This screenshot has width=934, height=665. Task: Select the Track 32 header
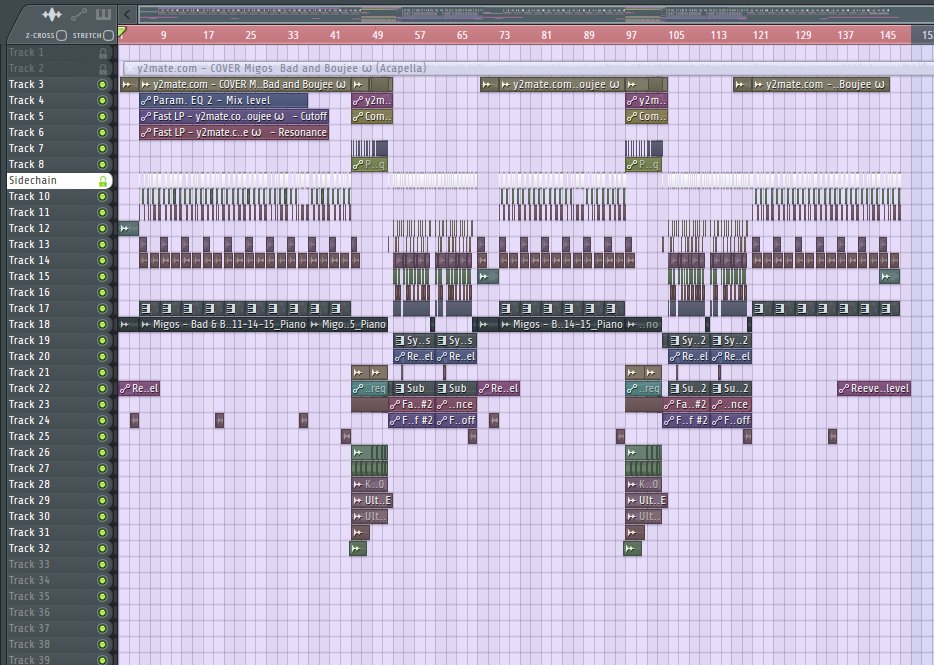(x=59, y=548)
